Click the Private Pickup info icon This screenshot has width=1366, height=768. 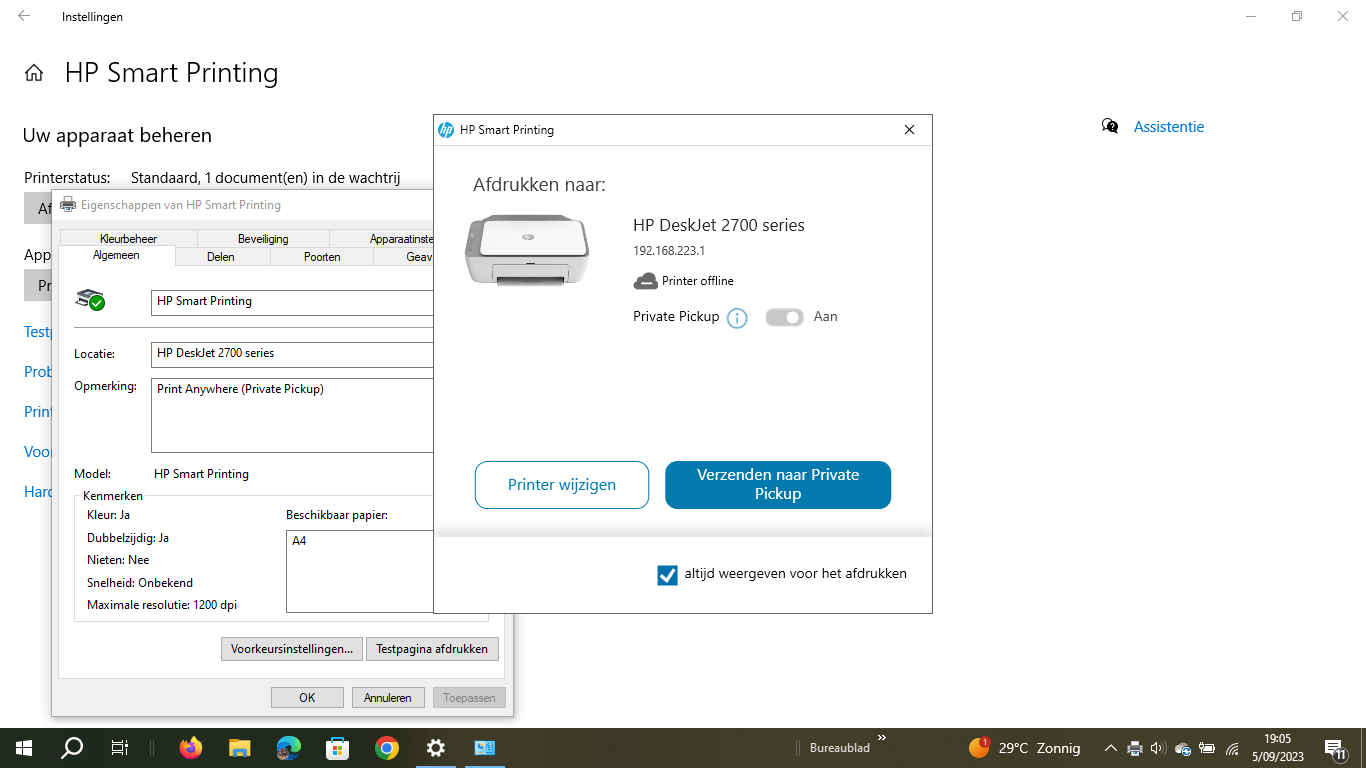click(x=737, y=318)
